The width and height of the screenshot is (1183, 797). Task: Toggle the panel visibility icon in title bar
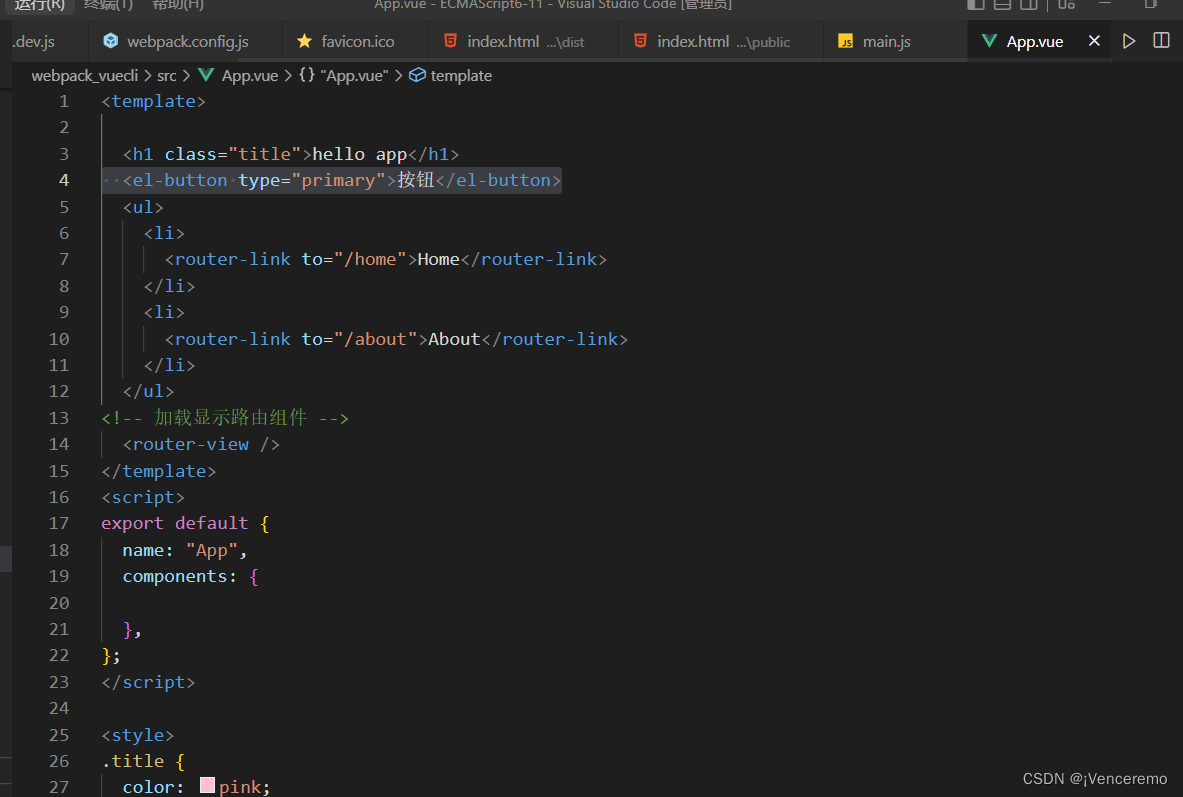click(x=1001, y=6)
